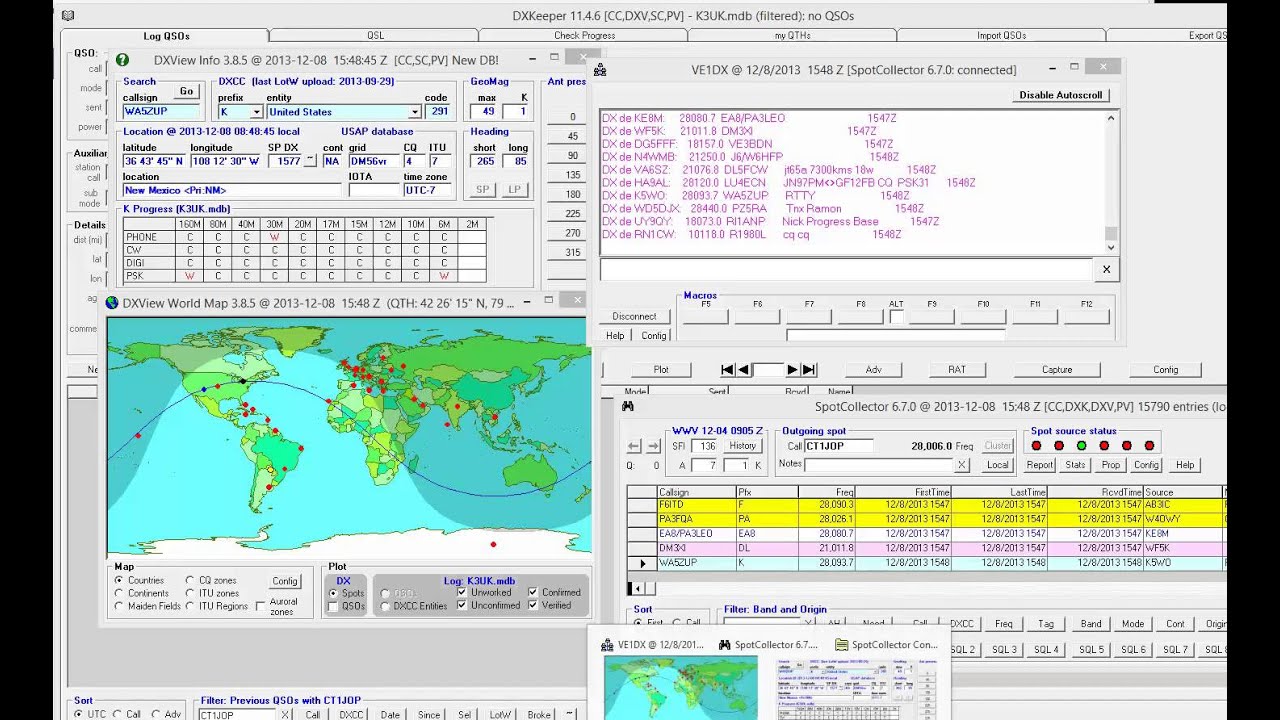
Task: Clear the spot cluster command input X
Action: 1106,269
